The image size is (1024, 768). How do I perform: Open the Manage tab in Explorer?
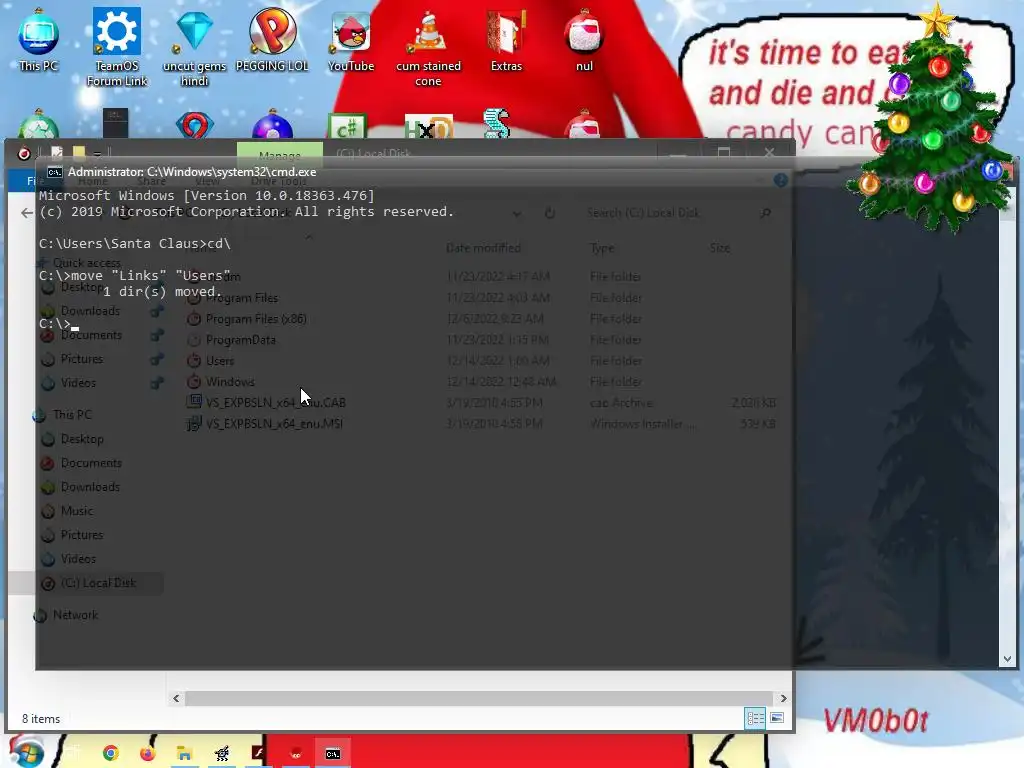(280, 155)
